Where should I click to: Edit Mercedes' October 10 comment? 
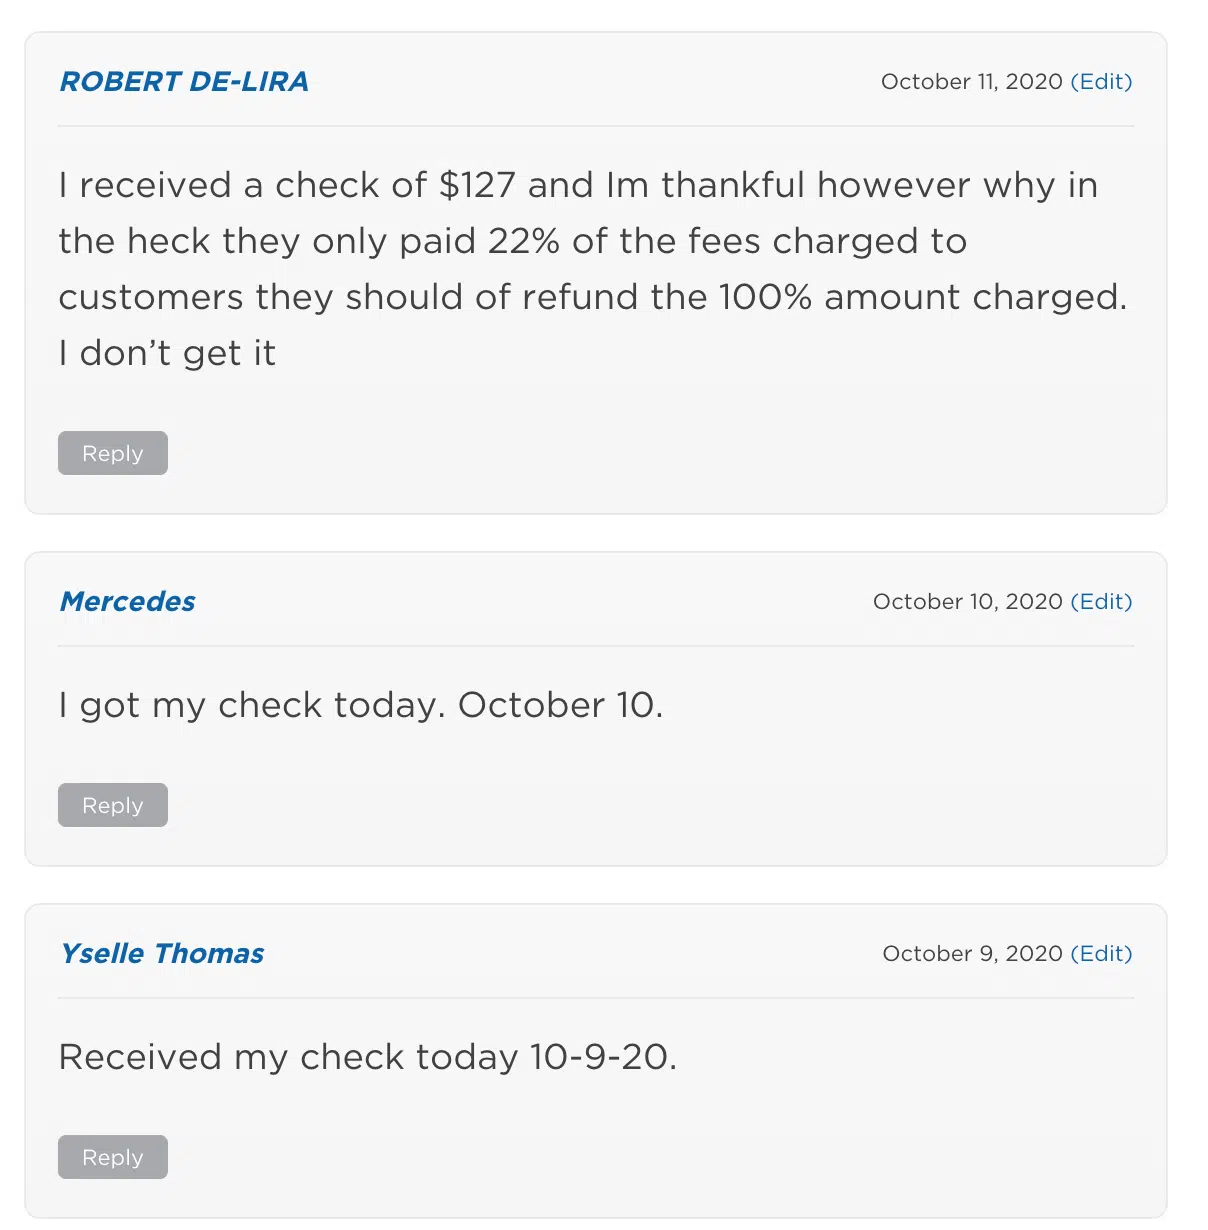(1103, 601)
